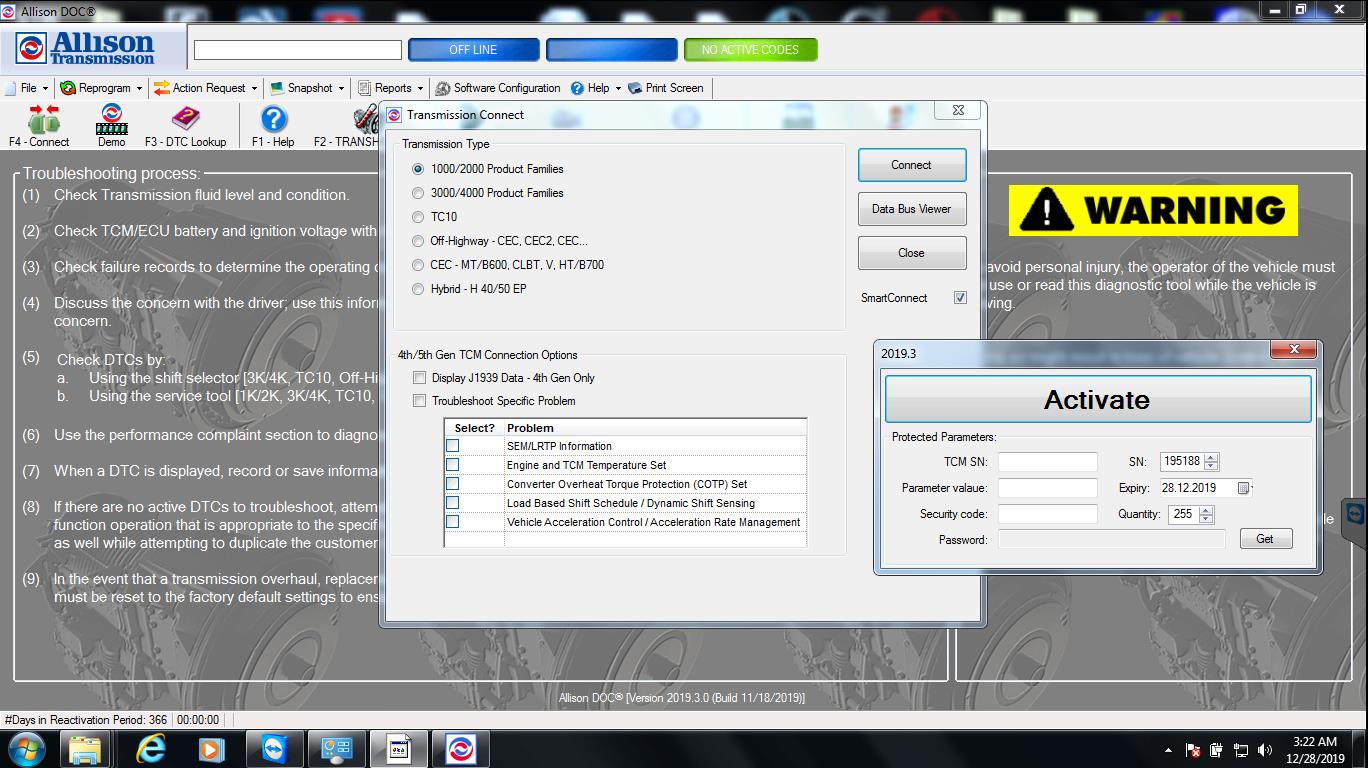The height and width of the screenshot is (768, 1368).
Task: Click the Close button in Transmission Connect
Action: pyautogui.click(x=911, y=253)
